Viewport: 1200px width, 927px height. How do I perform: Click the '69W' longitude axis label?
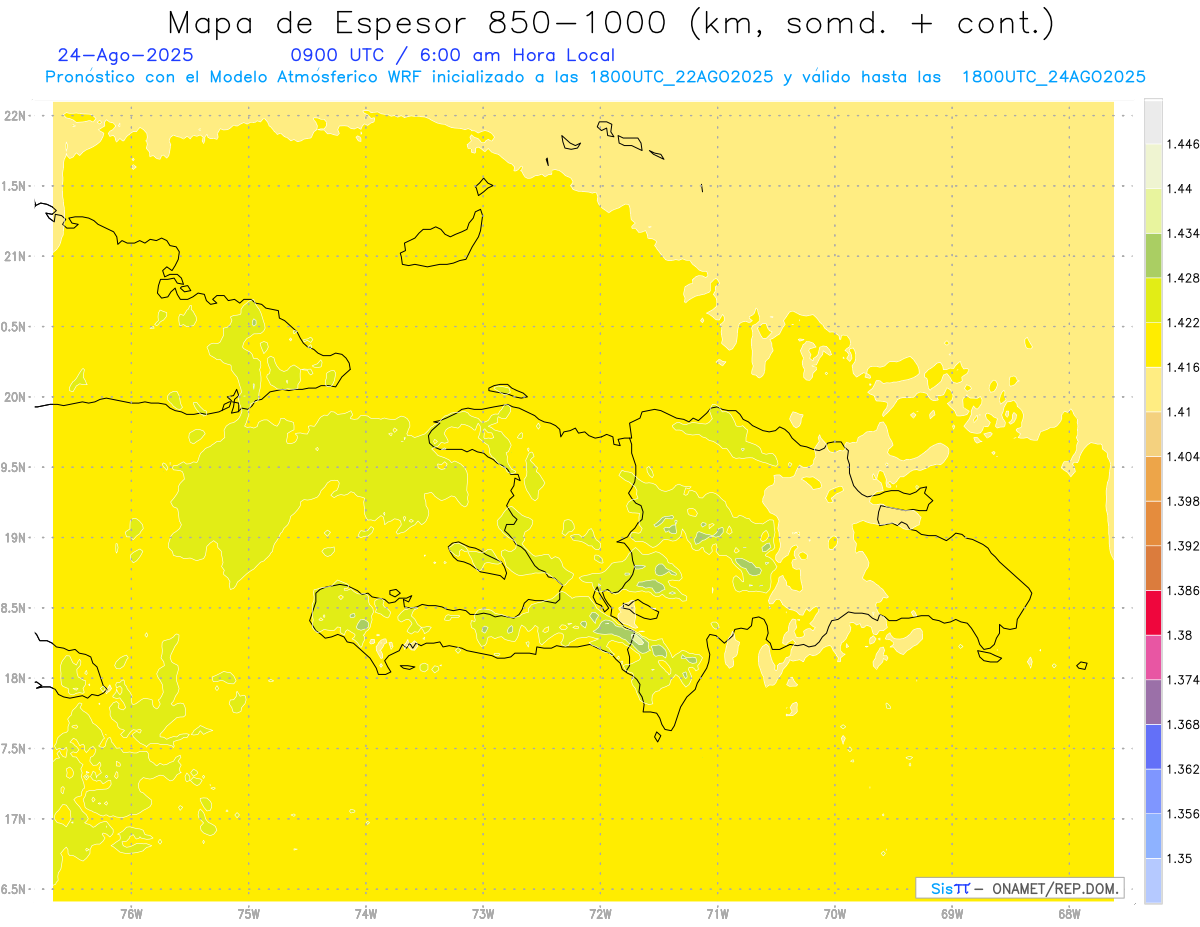[952, 912]
